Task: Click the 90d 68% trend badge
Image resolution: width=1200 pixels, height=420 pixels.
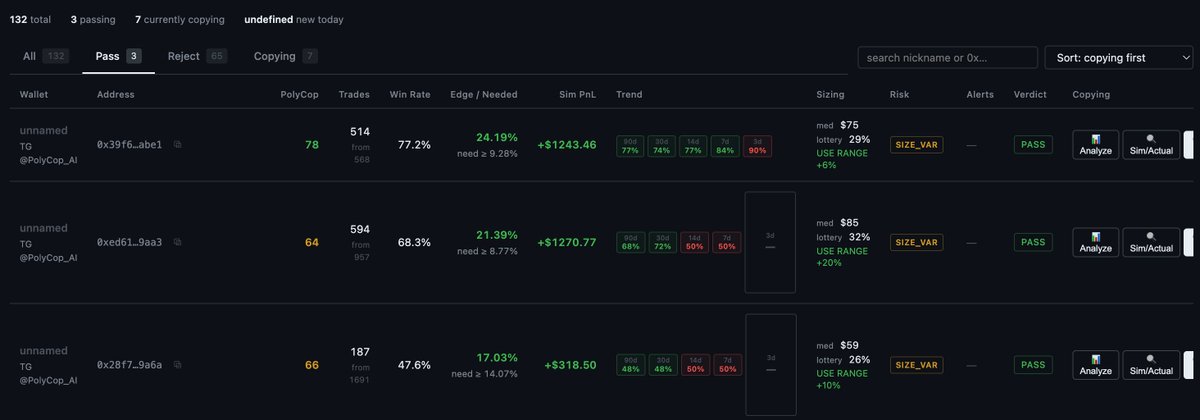Action: [x=631, y=242]
